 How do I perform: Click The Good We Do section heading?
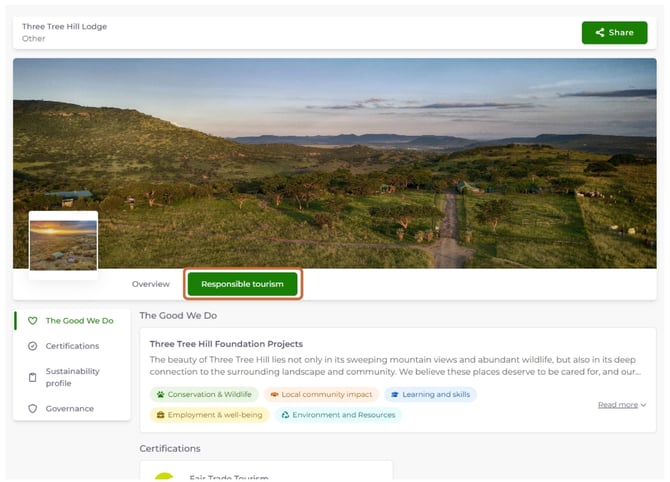tap(178, 315)
